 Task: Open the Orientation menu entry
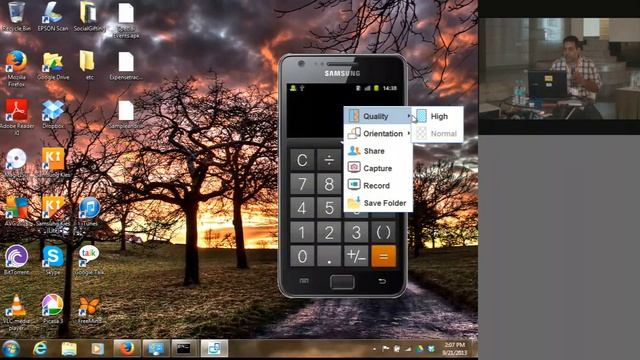(378, 134)
